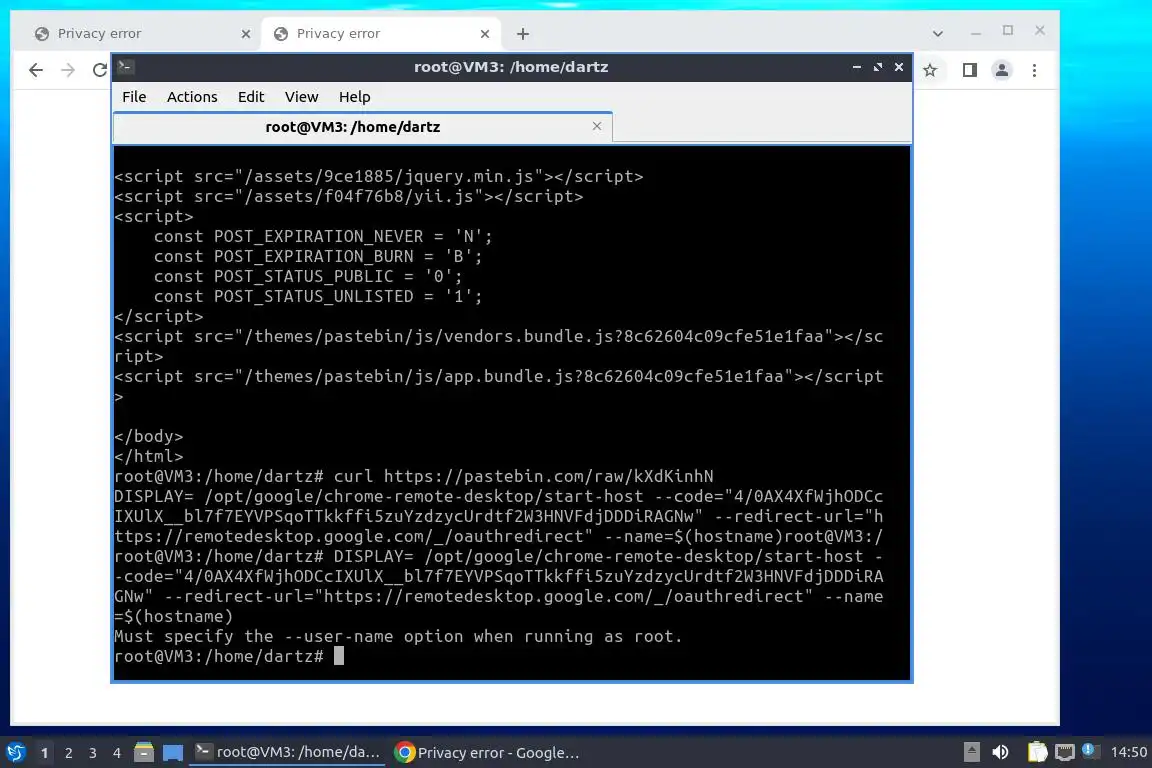
Task: Open the terminal Edit menu
Action: click(251, 97)
